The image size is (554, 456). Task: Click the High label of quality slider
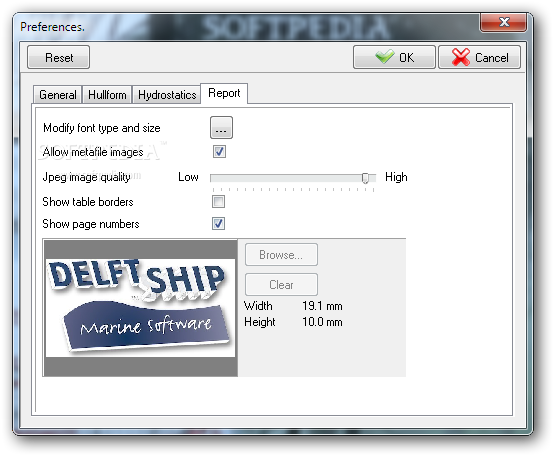tap(396, 177)
